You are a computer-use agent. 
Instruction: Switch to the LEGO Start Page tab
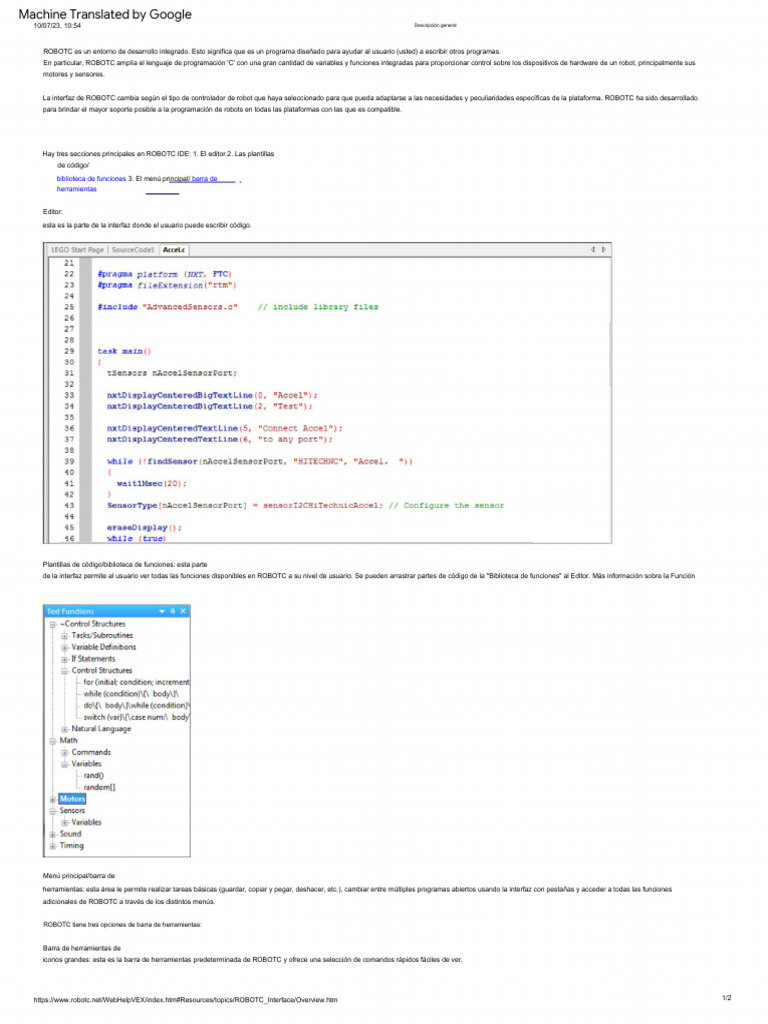click(x=78, y=249)
